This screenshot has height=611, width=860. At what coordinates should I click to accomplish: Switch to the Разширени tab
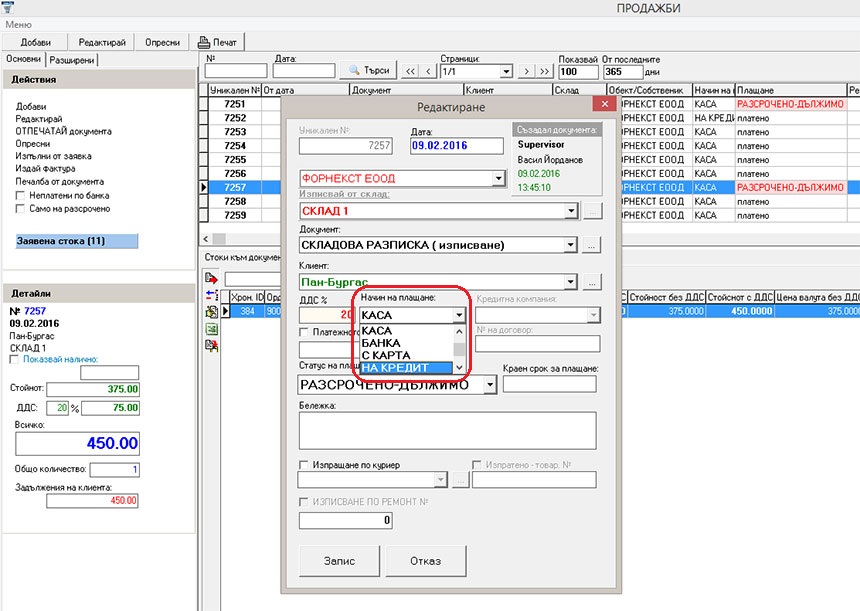(x=72, y=60)
